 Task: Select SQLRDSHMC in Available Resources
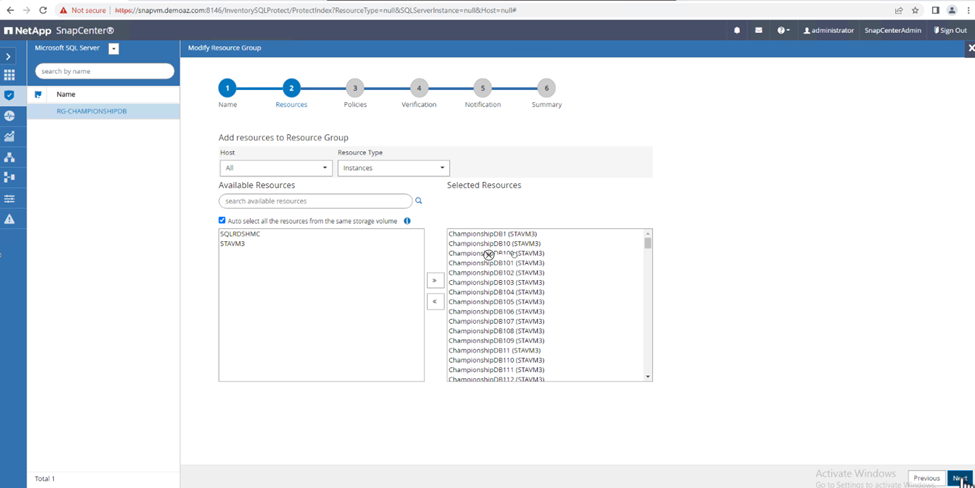point(240,234)
